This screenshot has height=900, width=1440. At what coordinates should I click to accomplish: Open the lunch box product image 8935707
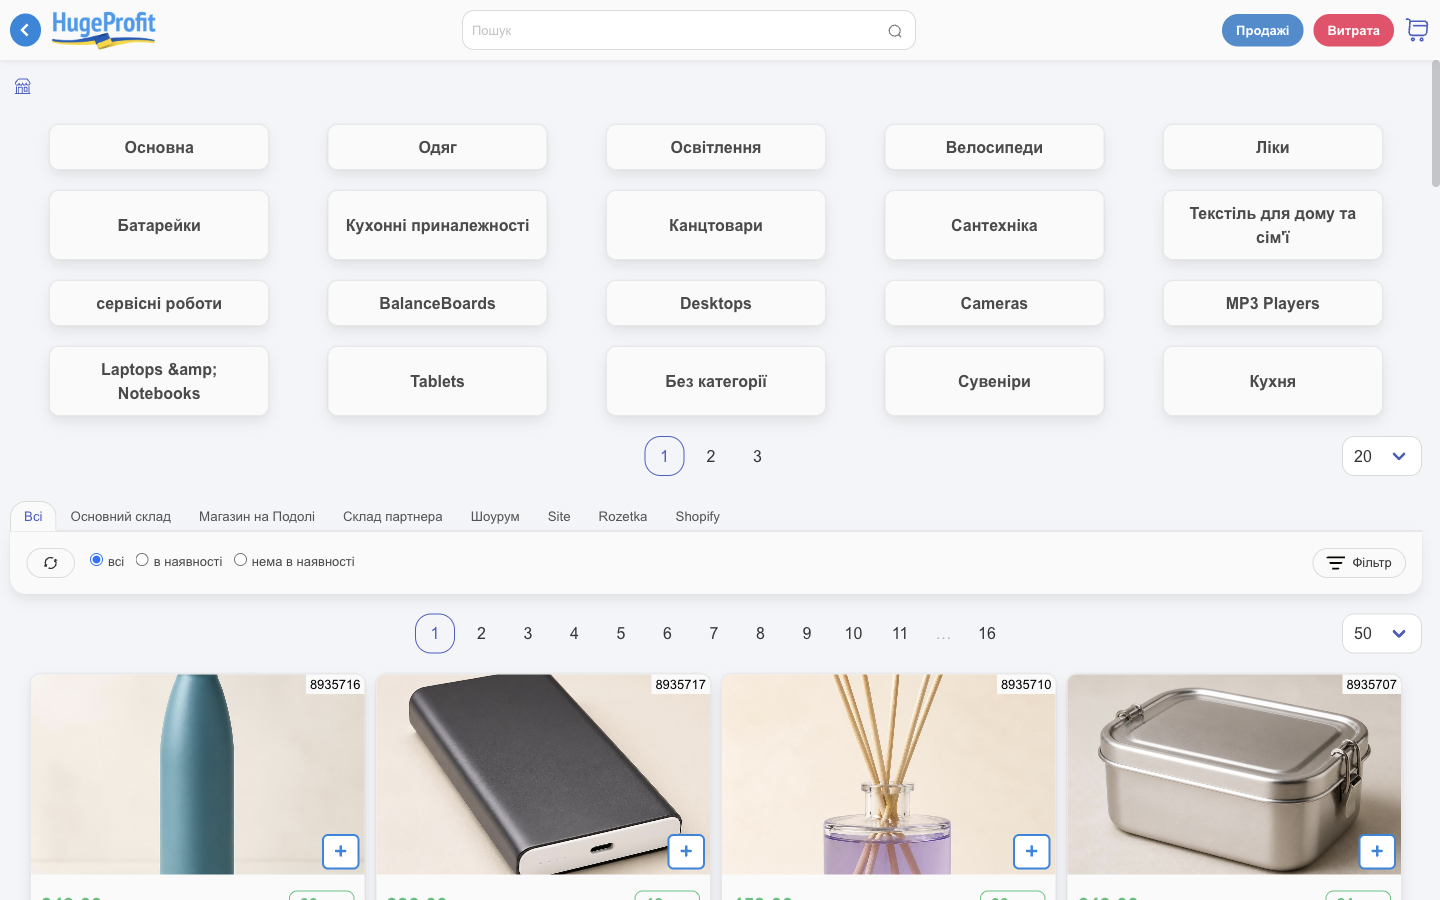[x=1234, y=774]
